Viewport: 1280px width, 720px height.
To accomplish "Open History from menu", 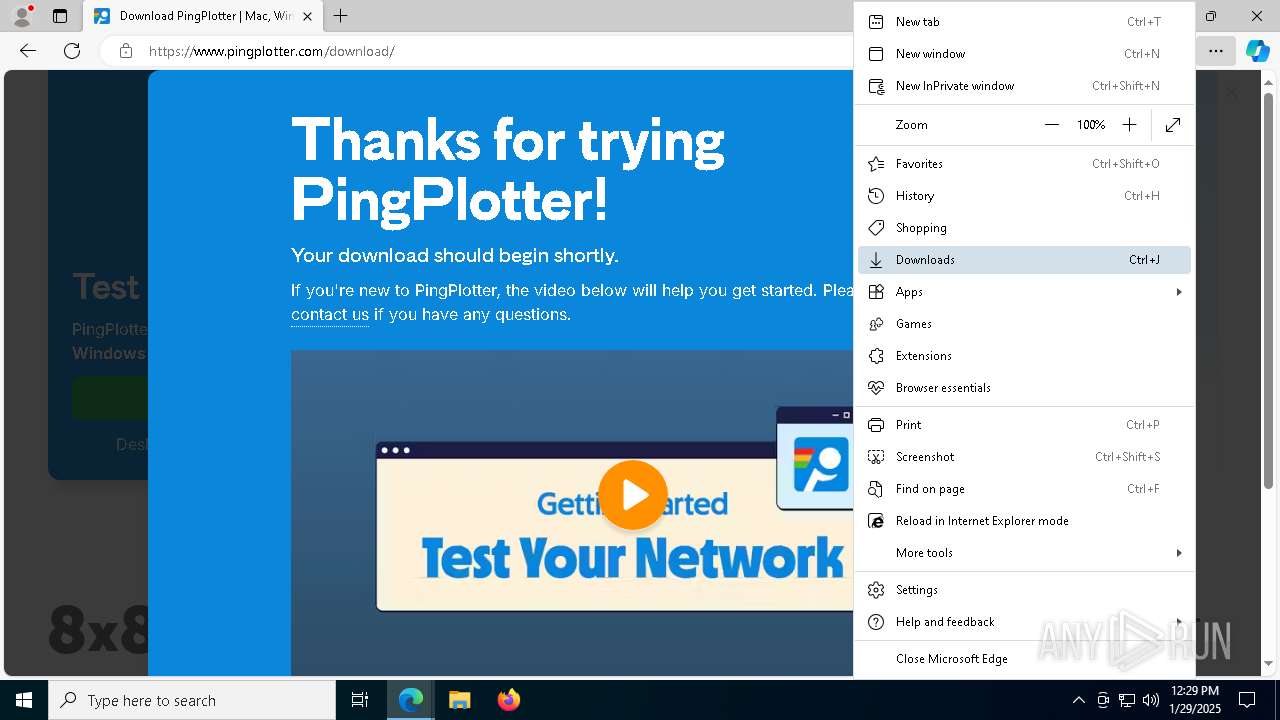I will 1024,196.
